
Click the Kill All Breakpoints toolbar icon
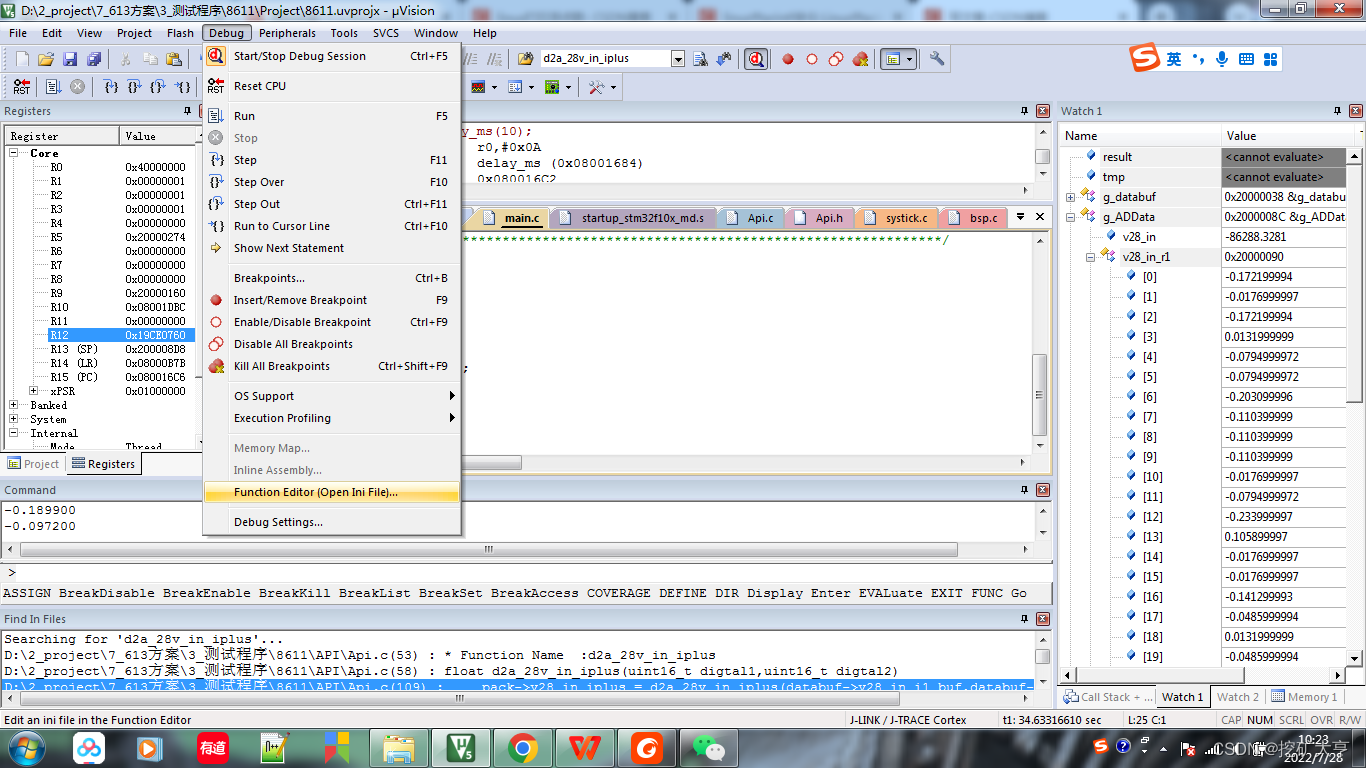point(860,59)
